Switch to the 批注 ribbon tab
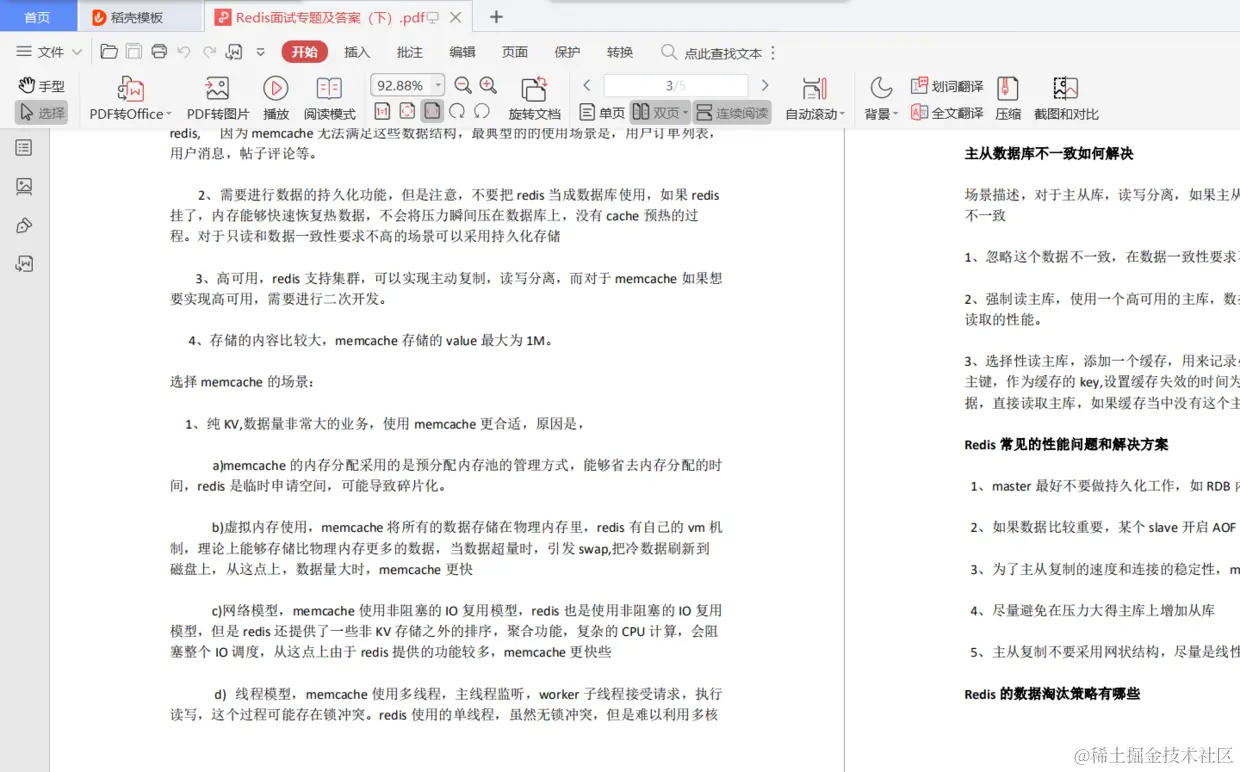This screenshot has height=772, width=1240. tap(410, 52)
